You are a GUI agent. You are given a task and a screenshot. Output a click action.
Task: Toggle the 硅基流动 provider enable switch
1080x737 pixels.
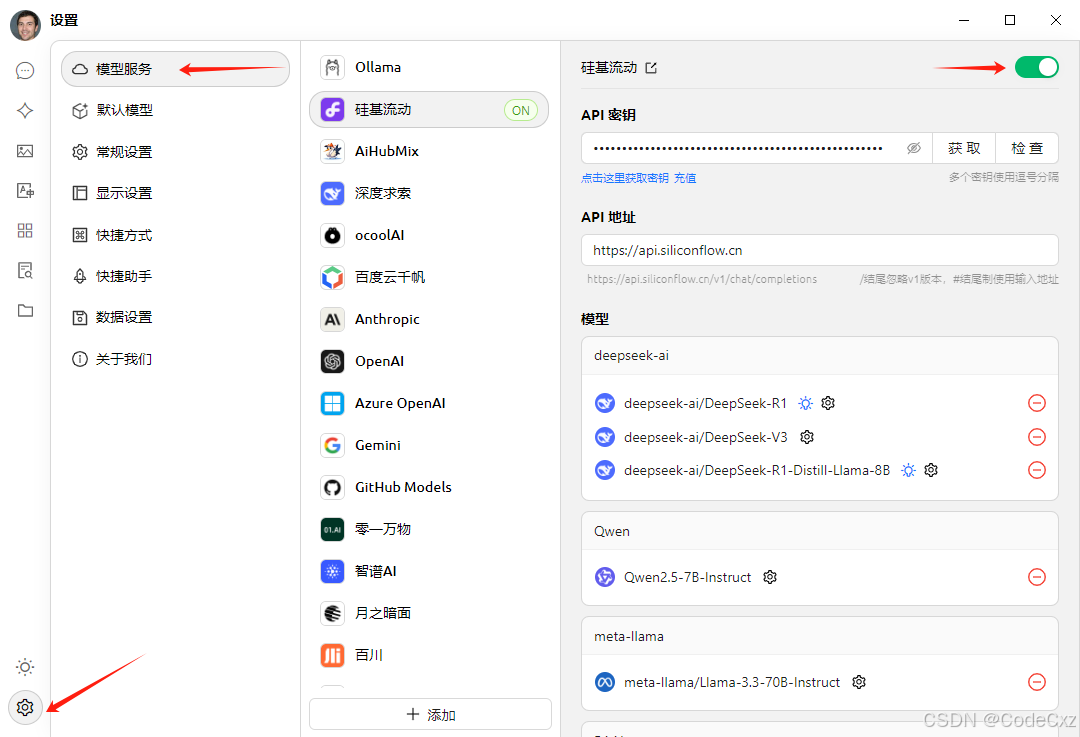[1037, 68]
